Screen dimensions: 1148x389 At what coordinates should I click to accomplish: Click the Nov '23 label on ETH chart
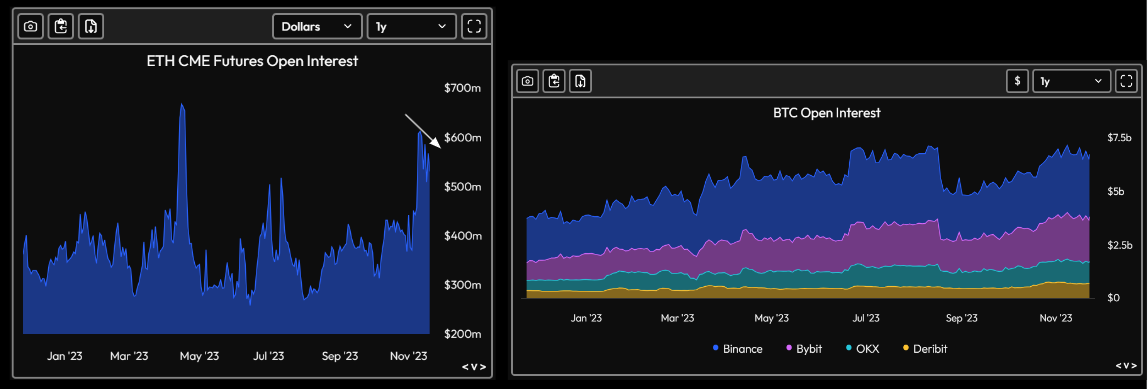(x=408, y=356)
